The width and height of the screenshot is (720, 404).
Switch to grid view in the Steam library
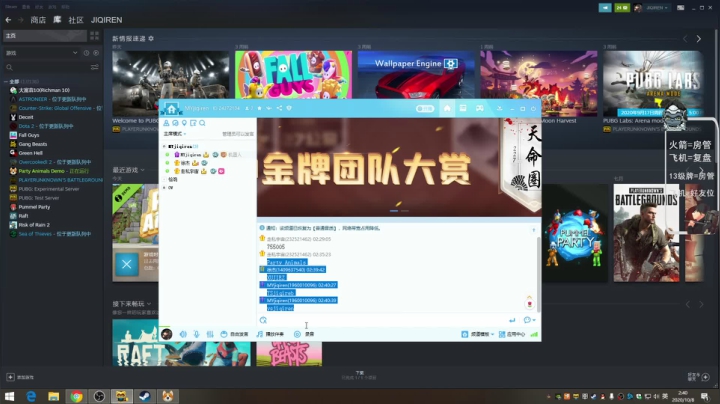(x=95, y=35)
